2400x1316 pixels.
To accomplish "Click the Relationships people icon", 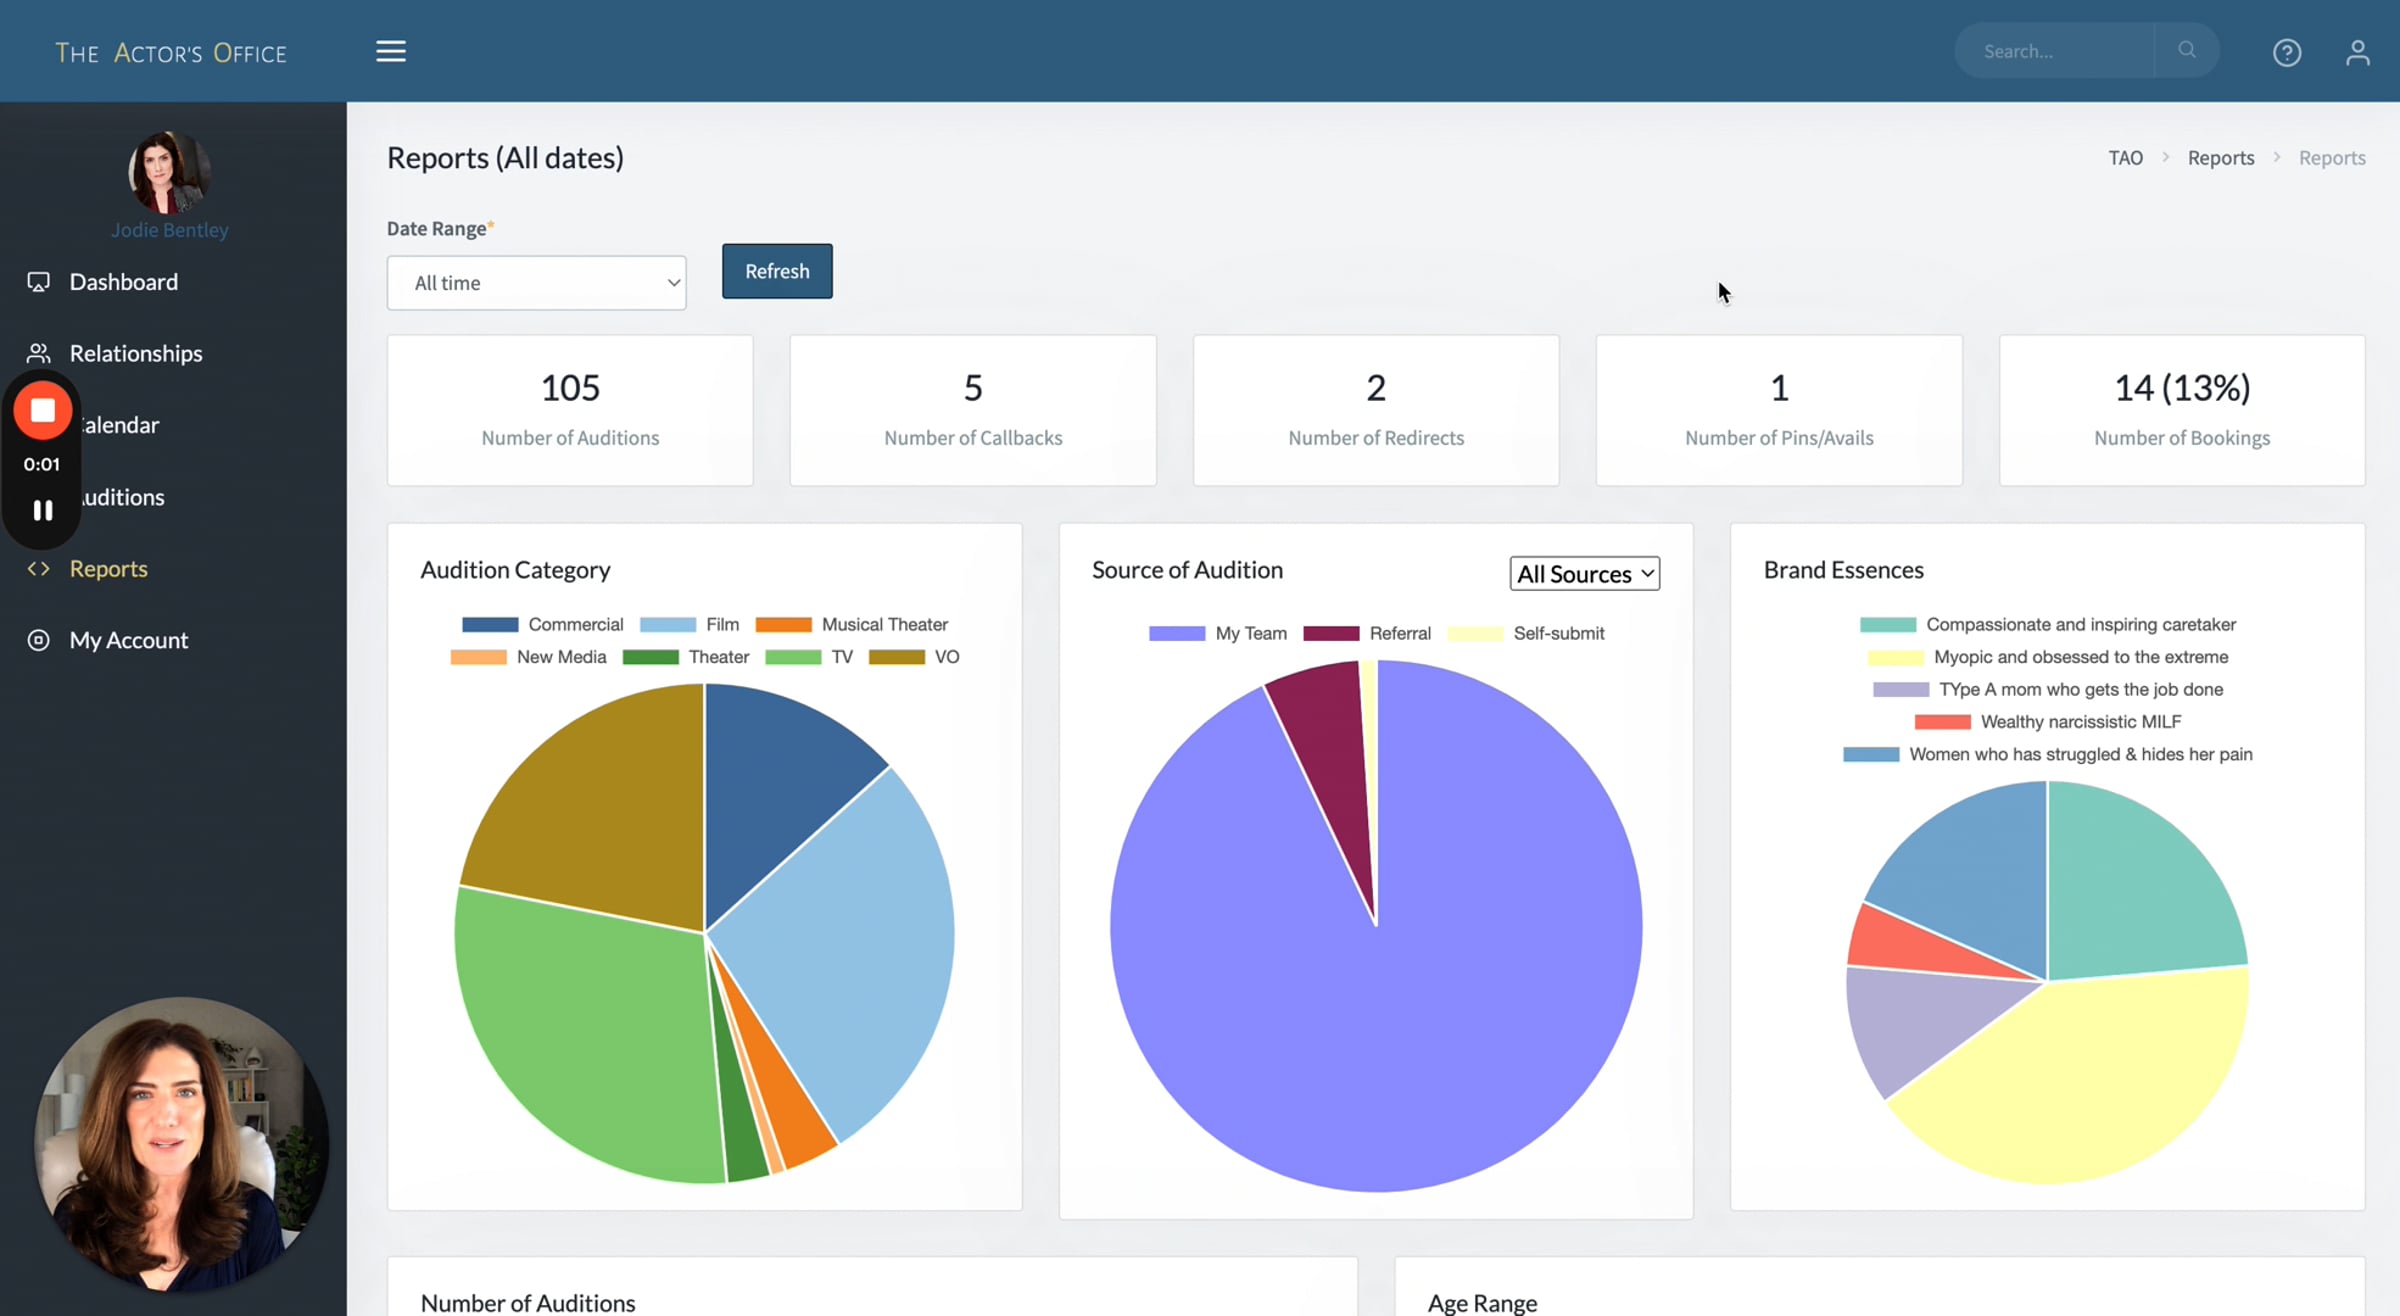I will [x=38, y=353].
